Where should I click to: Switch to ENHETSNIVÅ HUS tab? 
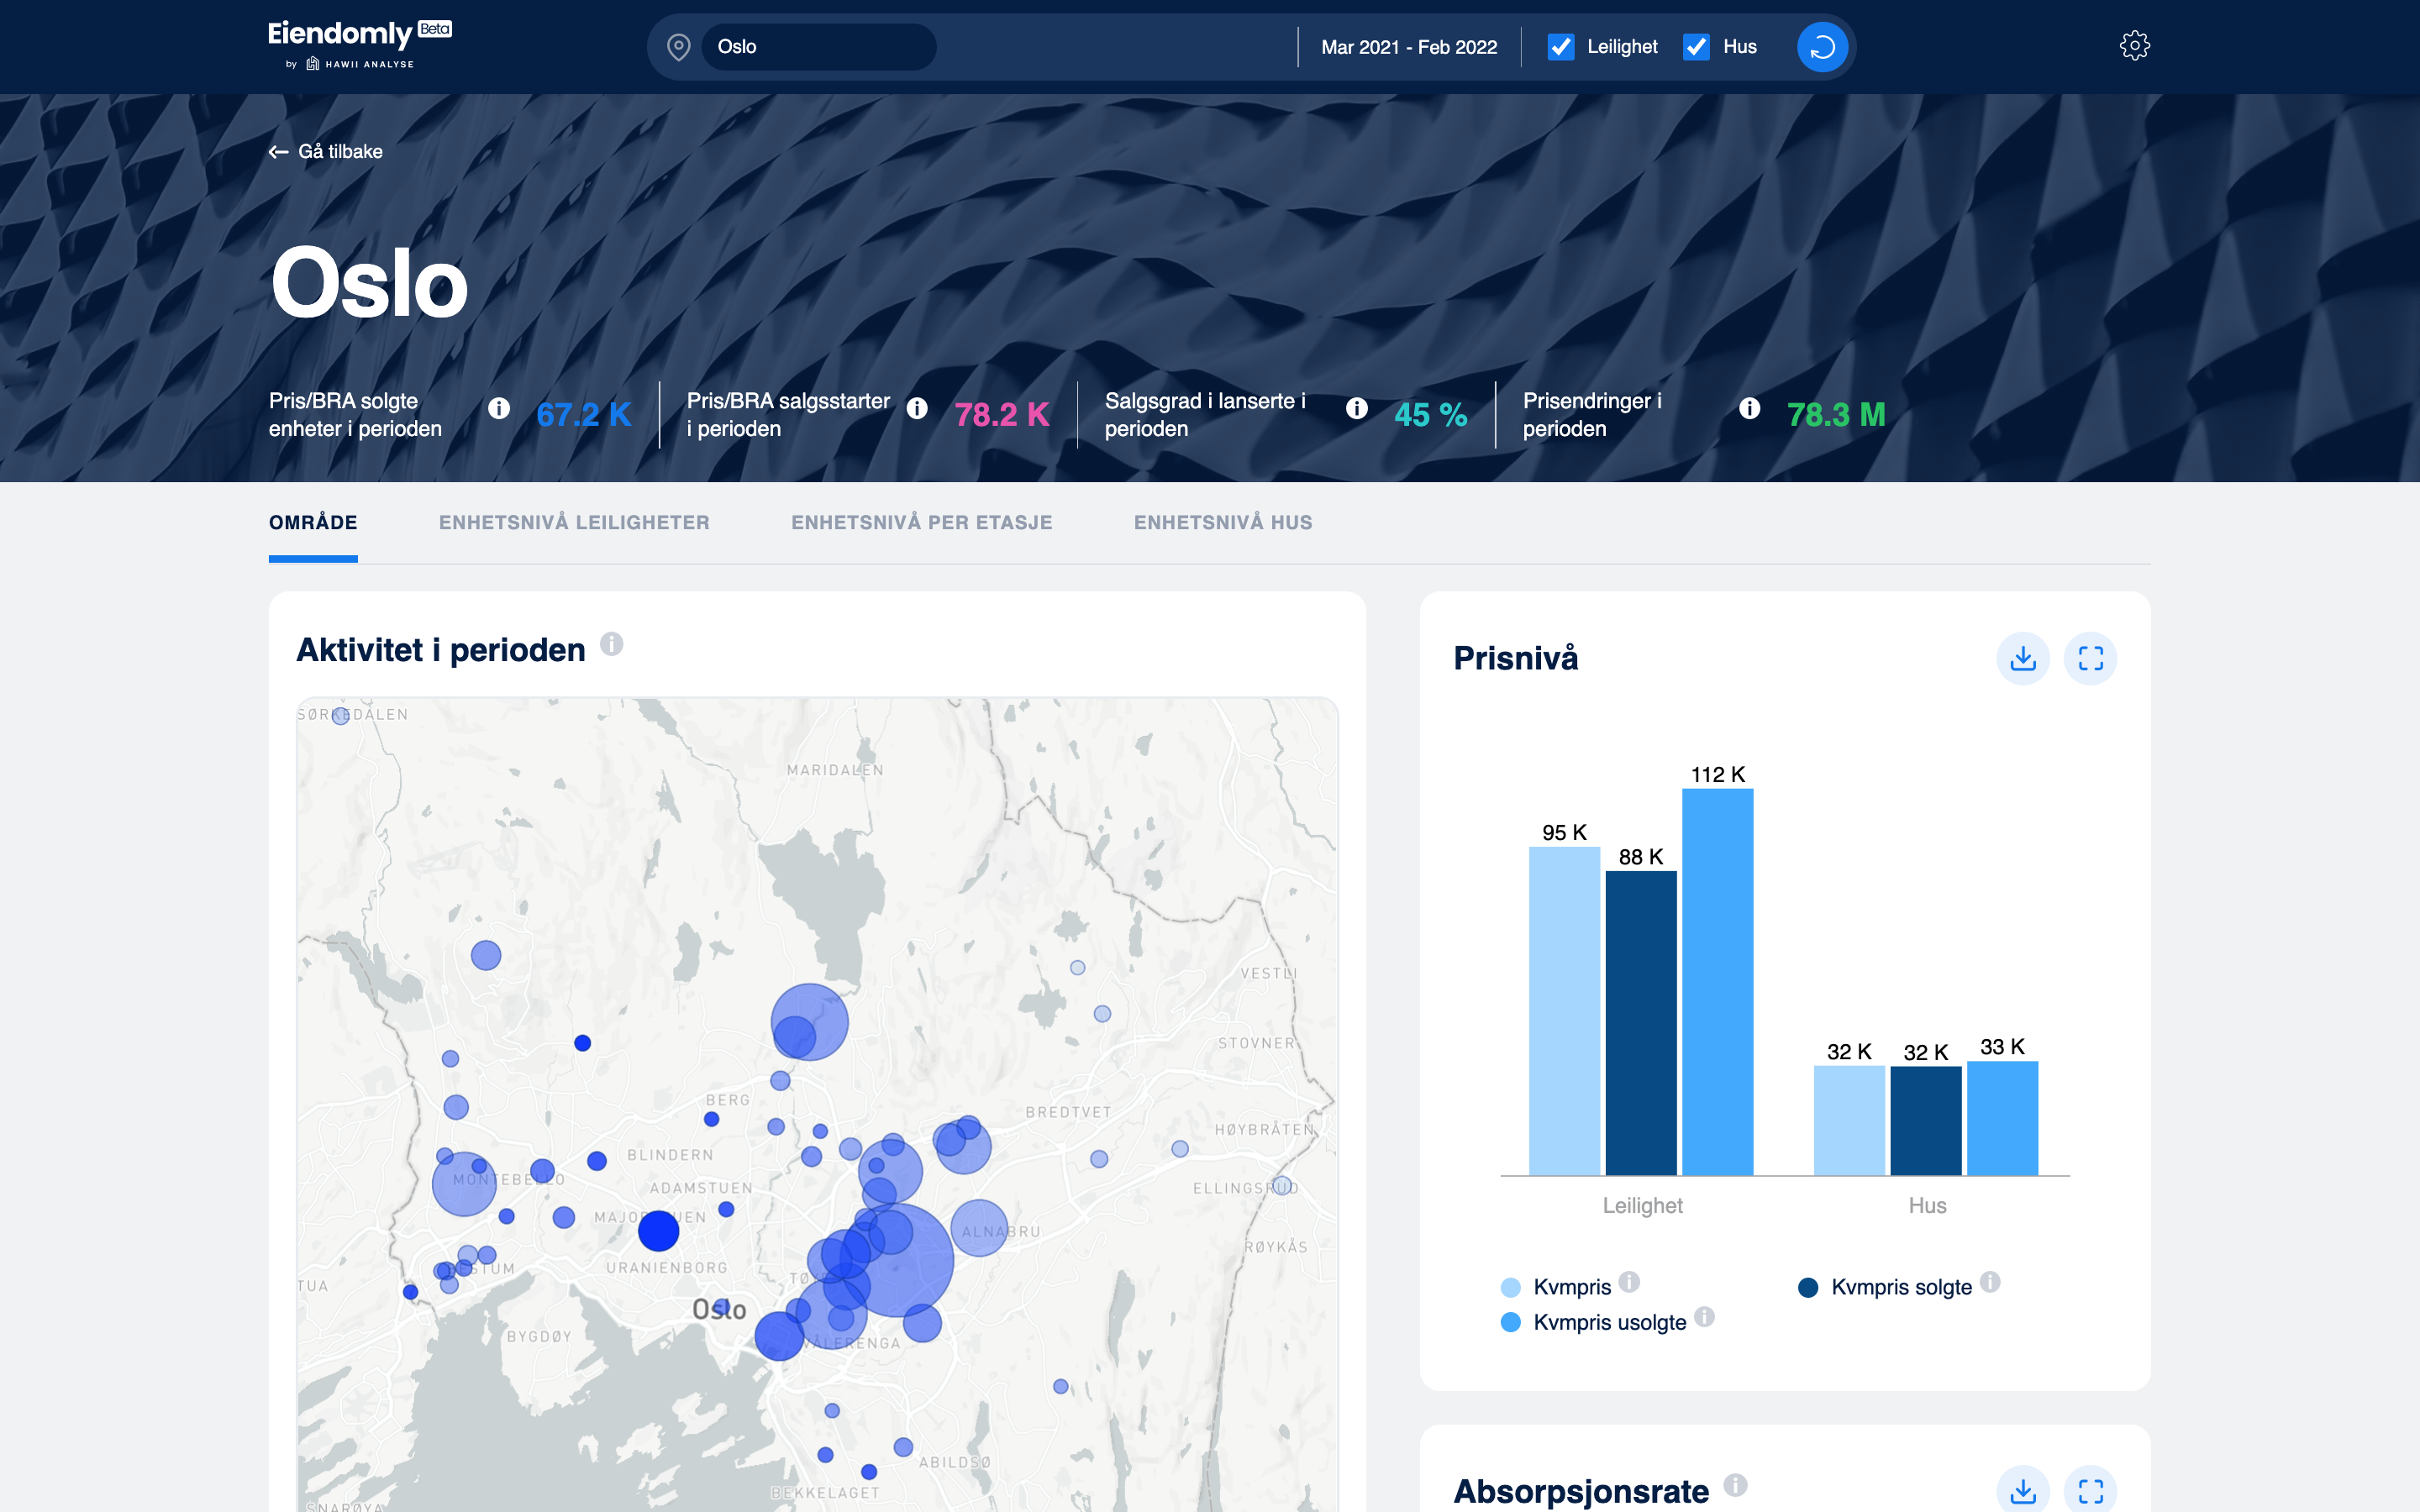point(1223,522)
